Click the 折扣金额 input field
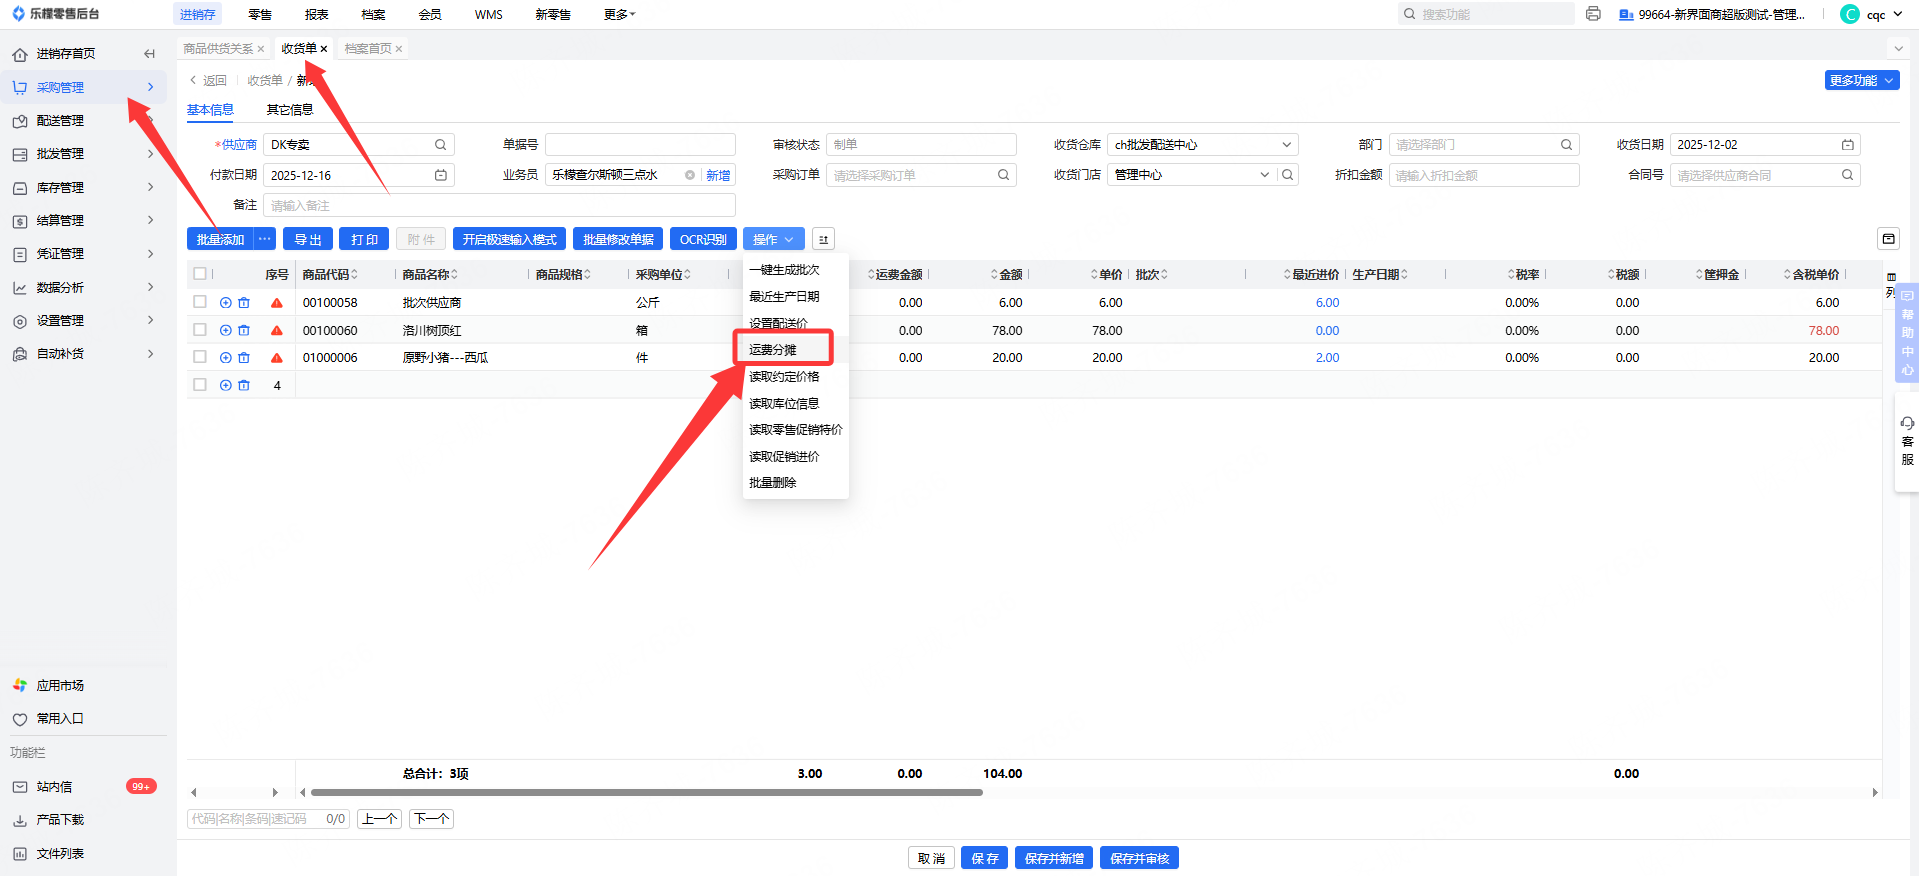This screenshot has height=876, width=1919. 1484,175
